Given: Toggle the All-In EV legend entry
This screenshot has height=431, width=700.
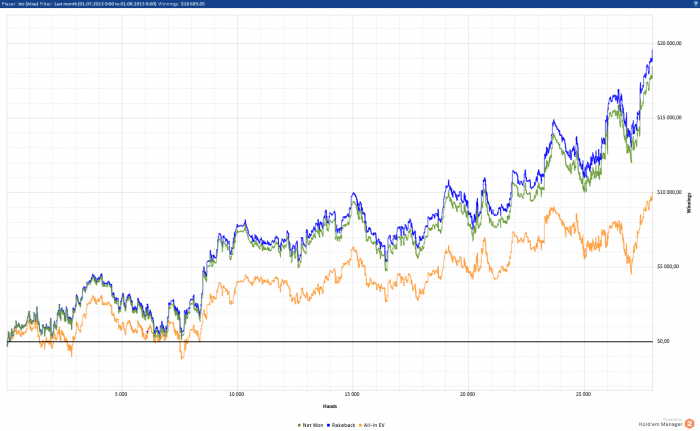Looking at the screenshot, I should click(x=371, y=425).
